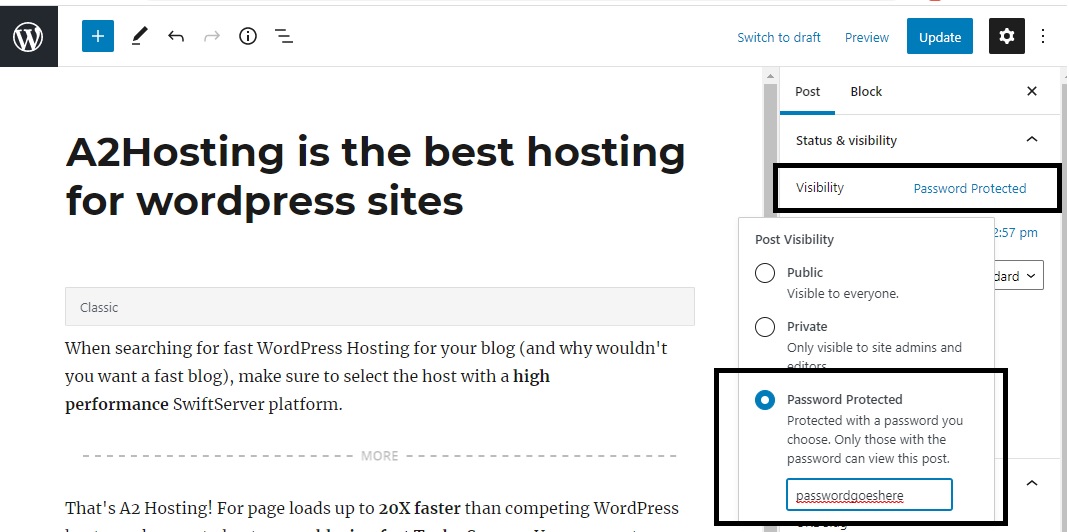1069x532 pixels.
Task: Select the Public visibility option
Action: [x=765, y=273]
